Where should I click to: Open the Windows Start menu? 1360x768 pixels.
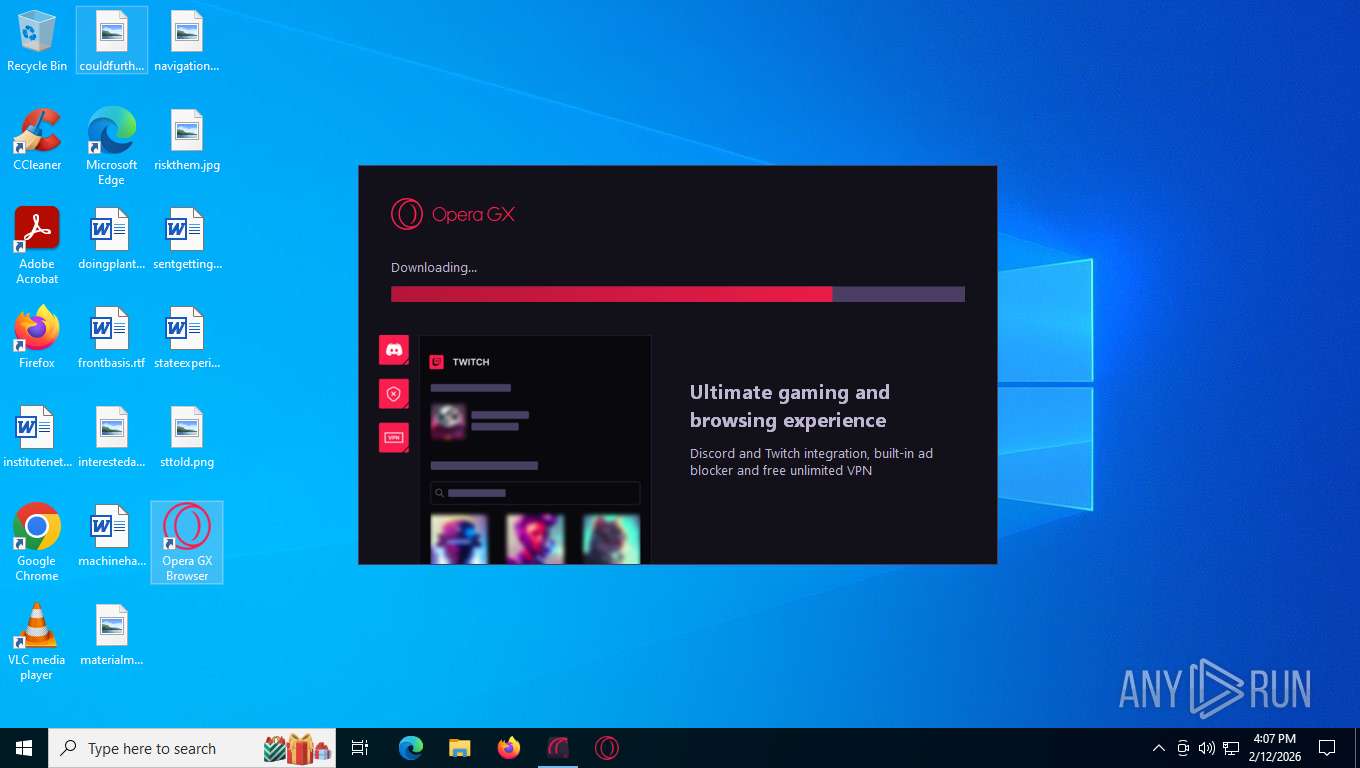click(x=24, y=748)
